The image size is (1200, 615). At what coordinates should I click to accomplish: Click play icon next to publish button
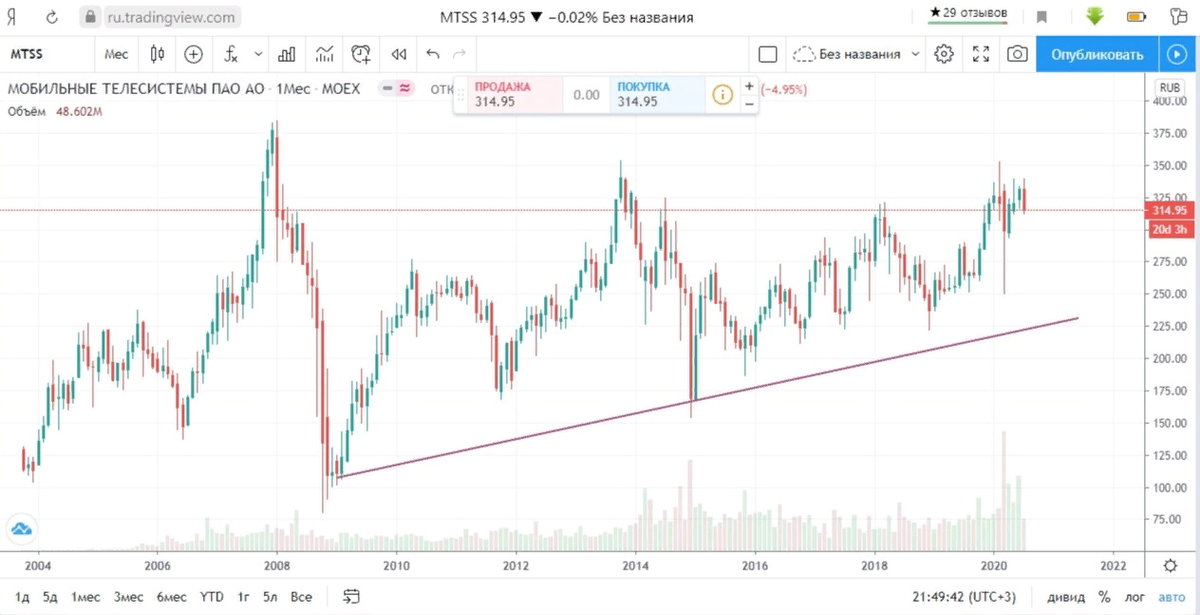(x=1175, y=54)
